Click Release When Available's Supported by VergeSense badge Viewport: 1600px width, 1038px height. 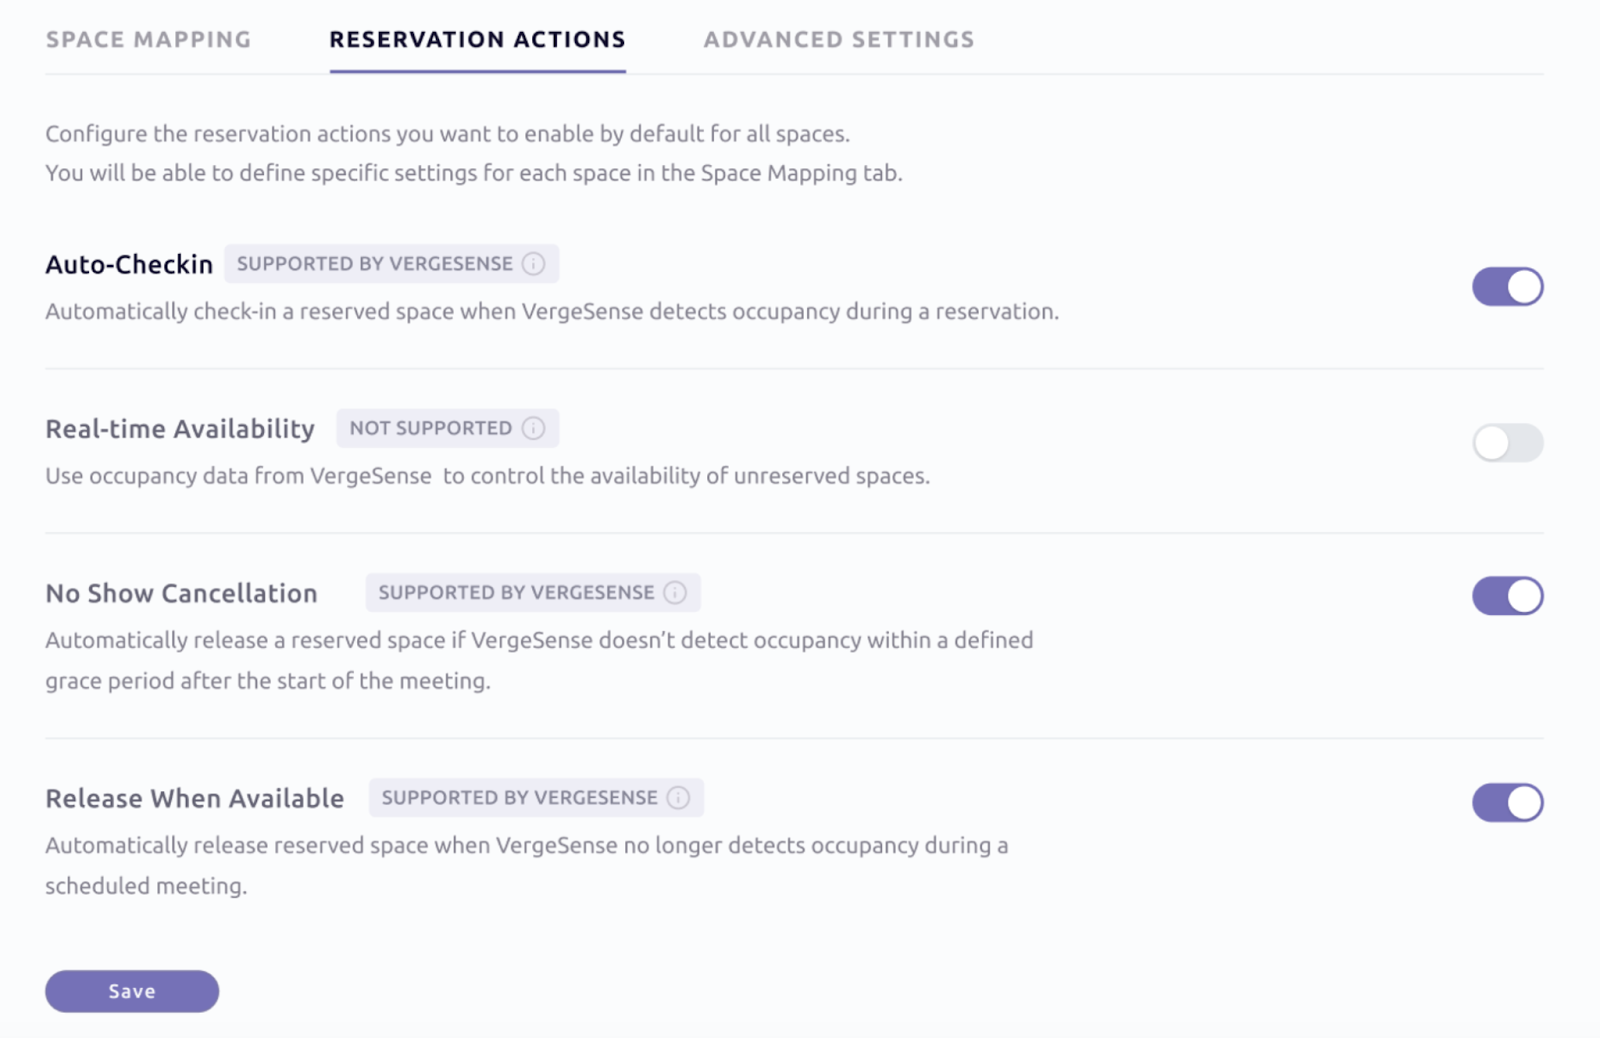pyautogui.click(x=536, y=798)
